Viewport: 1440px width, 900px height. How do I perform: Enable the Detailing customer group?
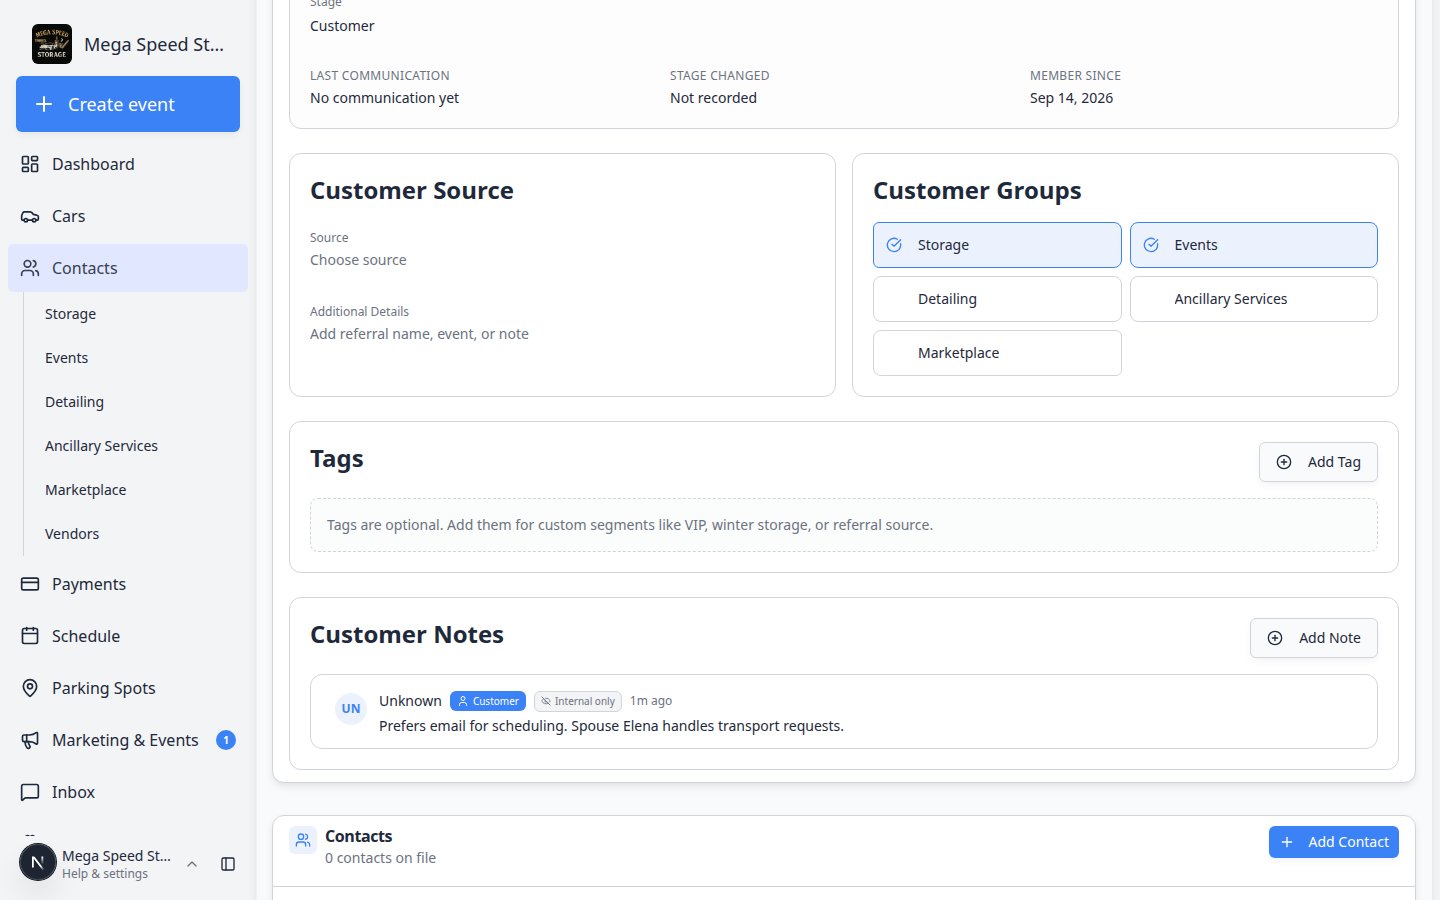997,299
